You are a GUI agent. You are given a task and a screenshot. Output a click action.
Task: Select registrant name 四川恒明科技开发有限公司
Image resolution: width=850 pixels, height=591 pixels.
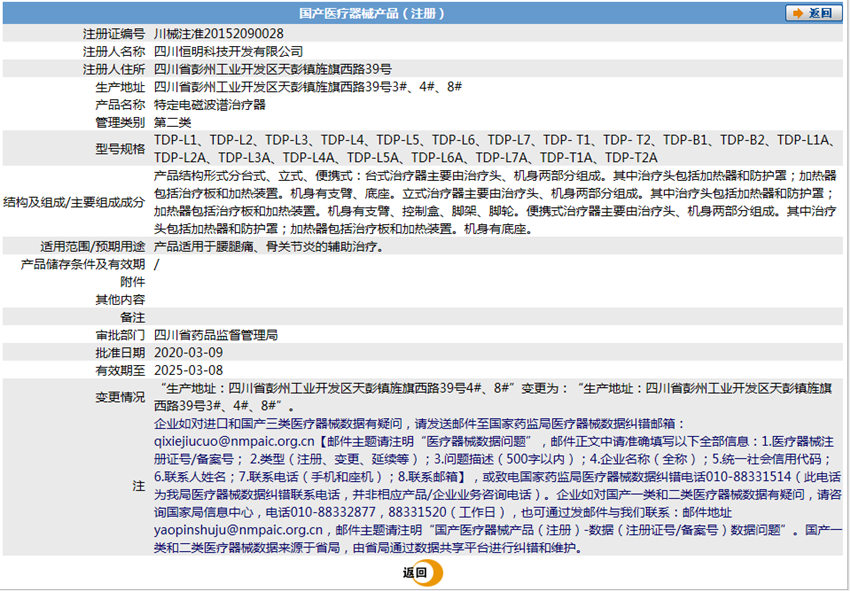228,52
